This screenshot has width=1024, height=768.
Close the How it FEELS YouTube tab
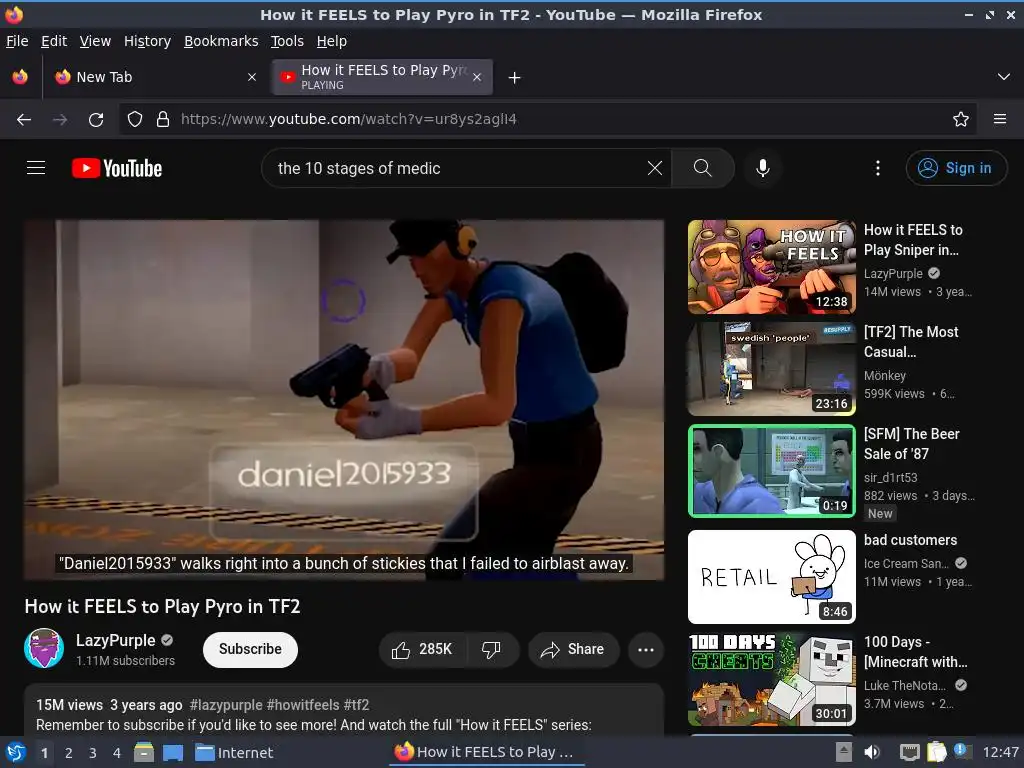pyautogui.click(x=477, y=77)
